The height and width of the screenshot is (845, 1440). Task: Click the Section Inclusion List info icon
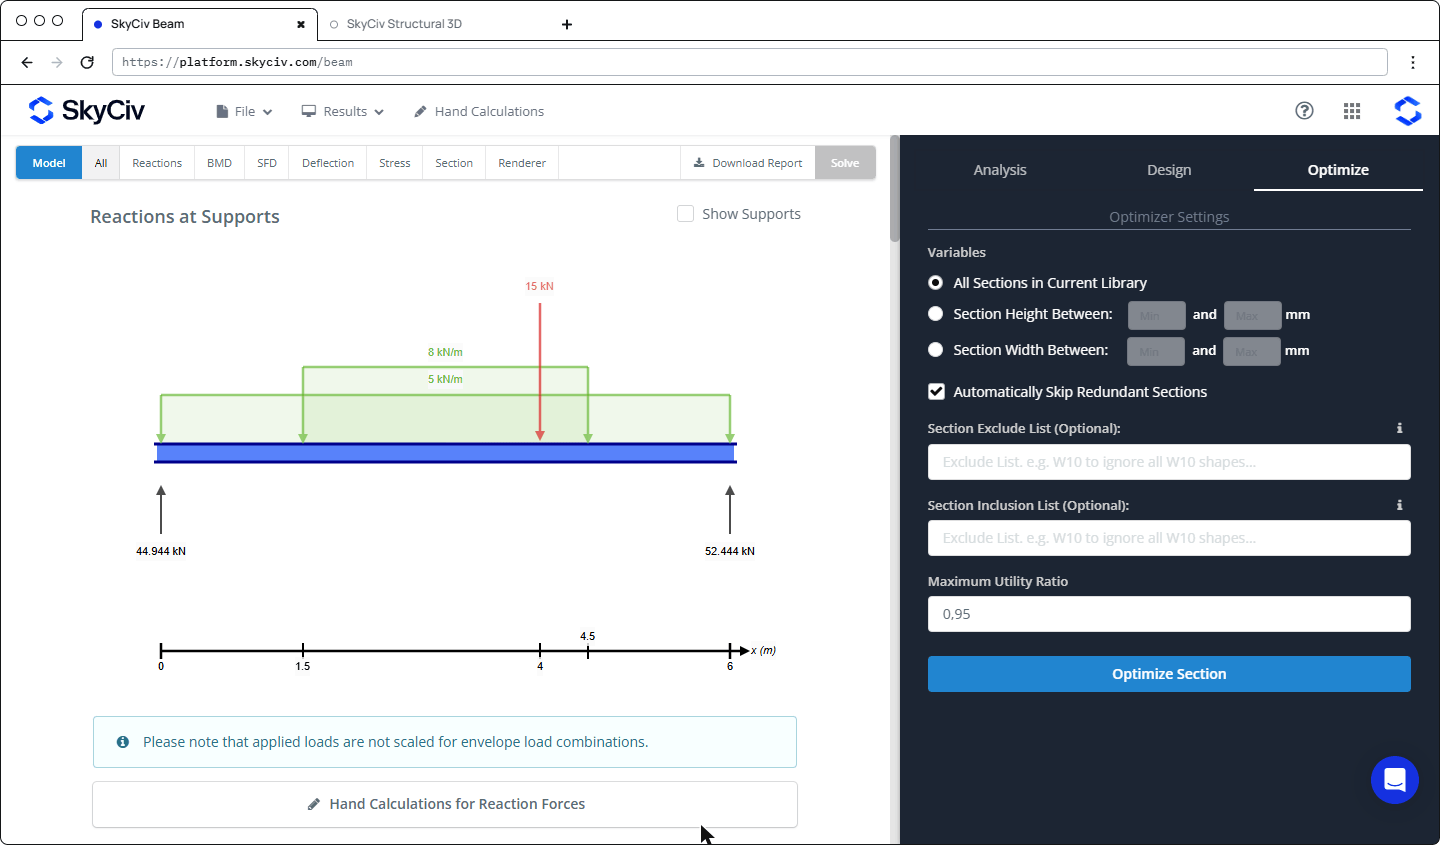[1399, 505]
